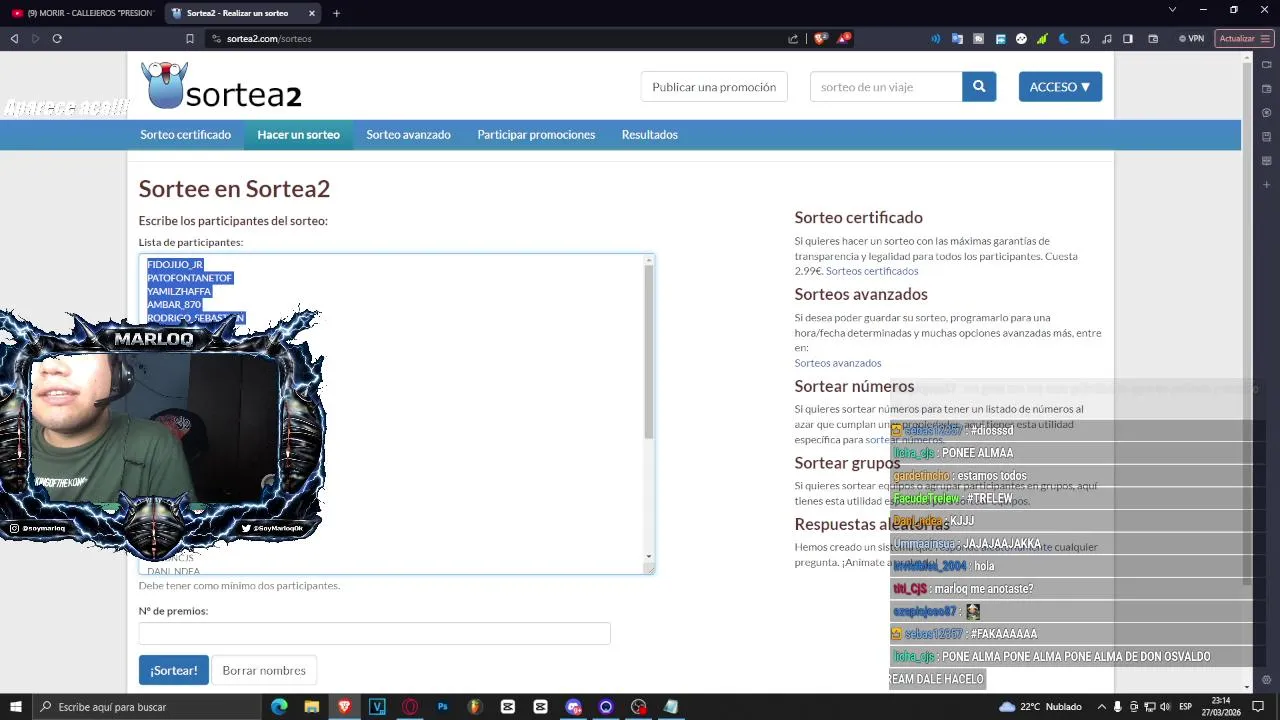
Task: Click the YAMILZHAFFA participant line
Action: point(179,291)
